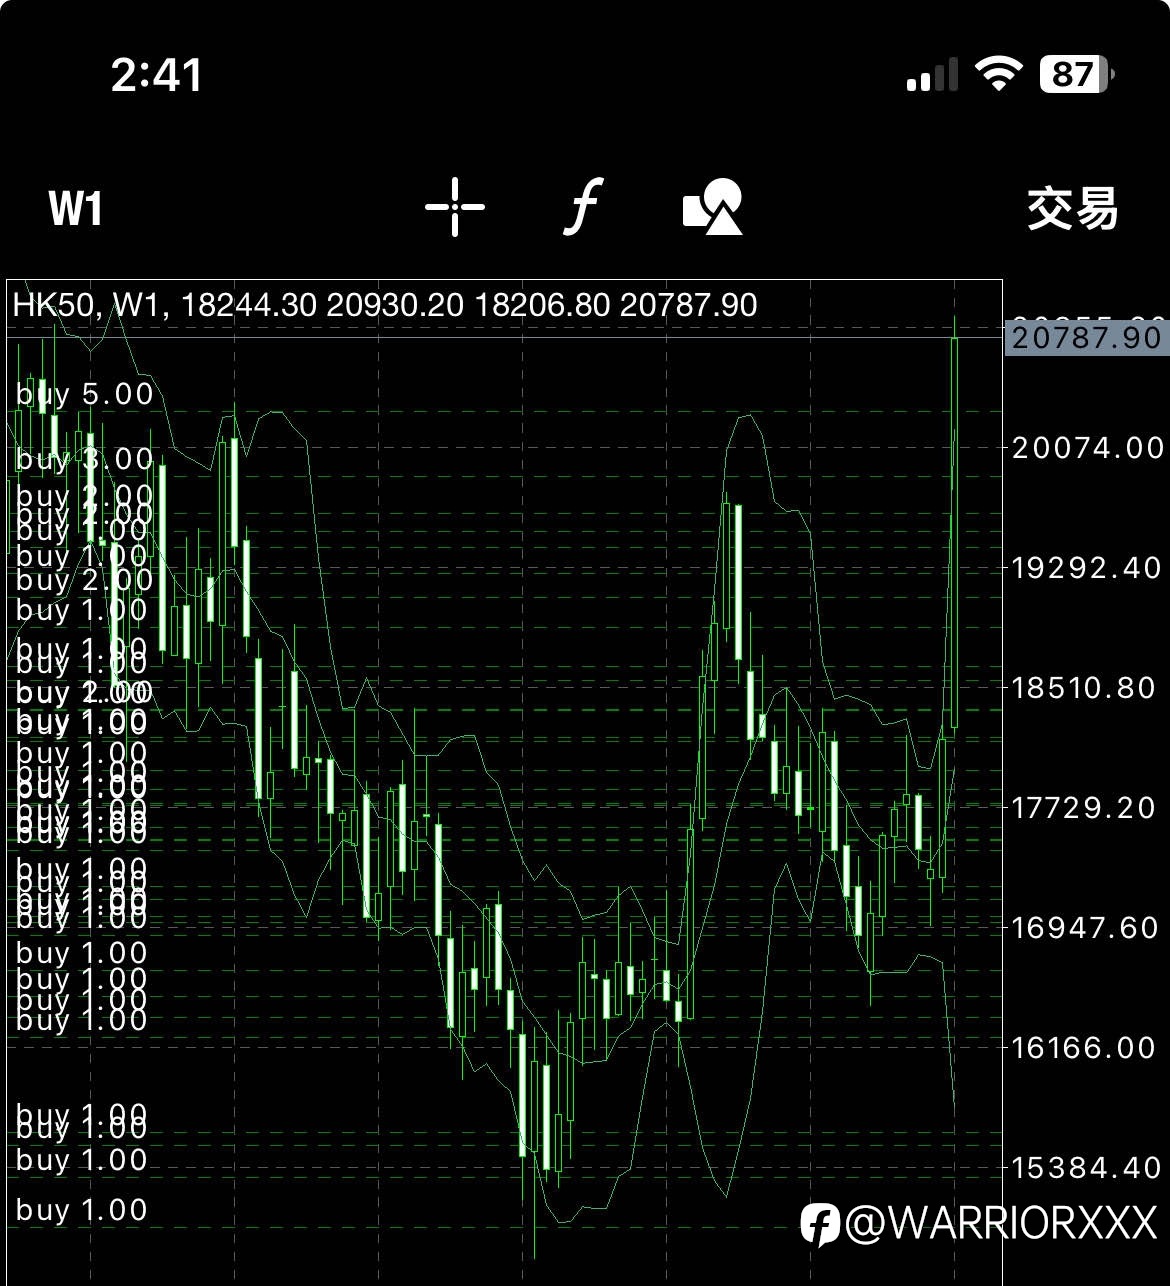Tap the 19292.40 price scale label
This screenshot has width=1170, height=1286.
click(1088, 567)
